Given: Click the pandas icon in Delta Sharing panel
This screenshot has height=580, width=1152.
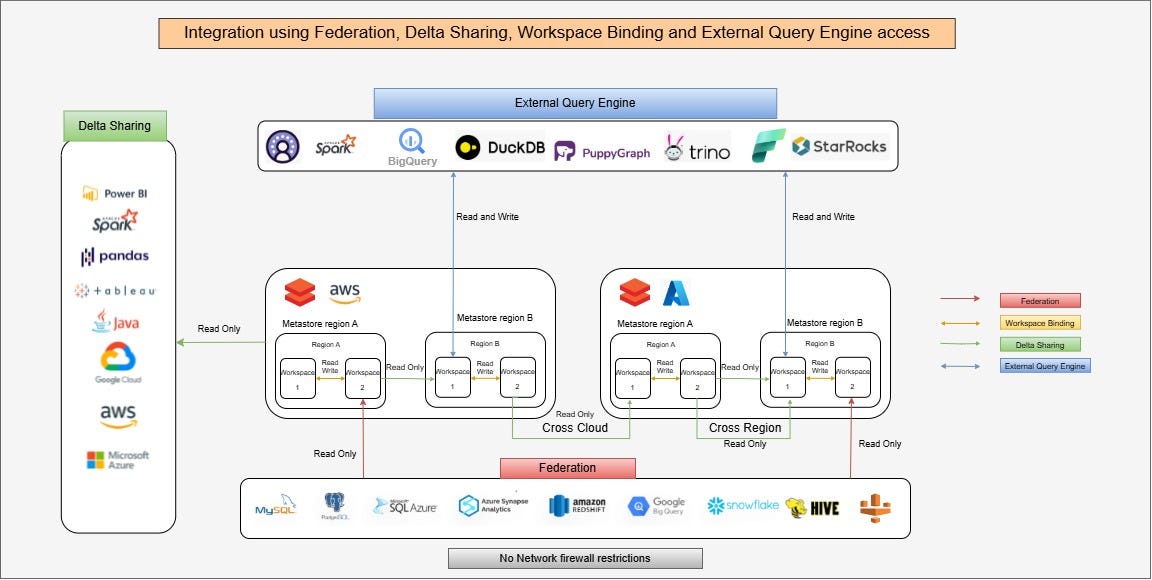Looking at the screenshot, I should click(x=113, y=257).
